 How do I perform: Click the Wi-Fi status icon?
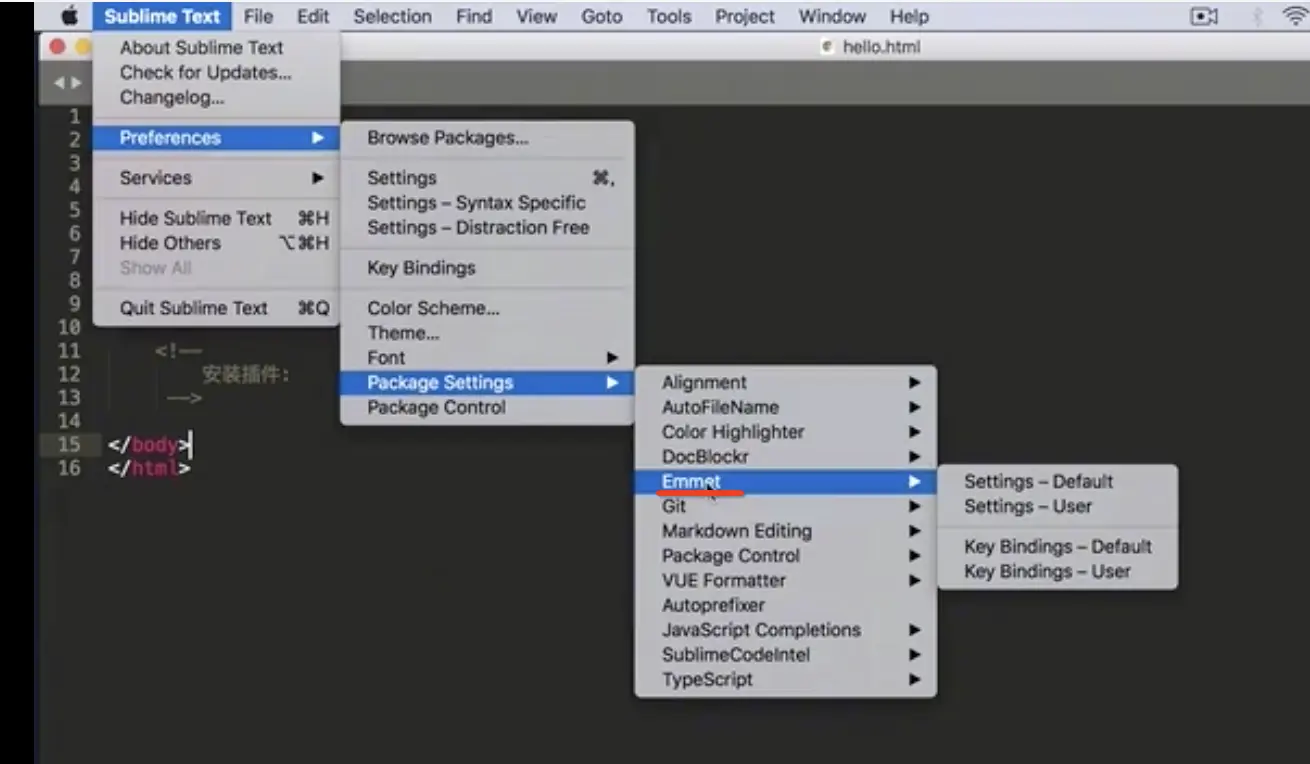pos(1296,16)
